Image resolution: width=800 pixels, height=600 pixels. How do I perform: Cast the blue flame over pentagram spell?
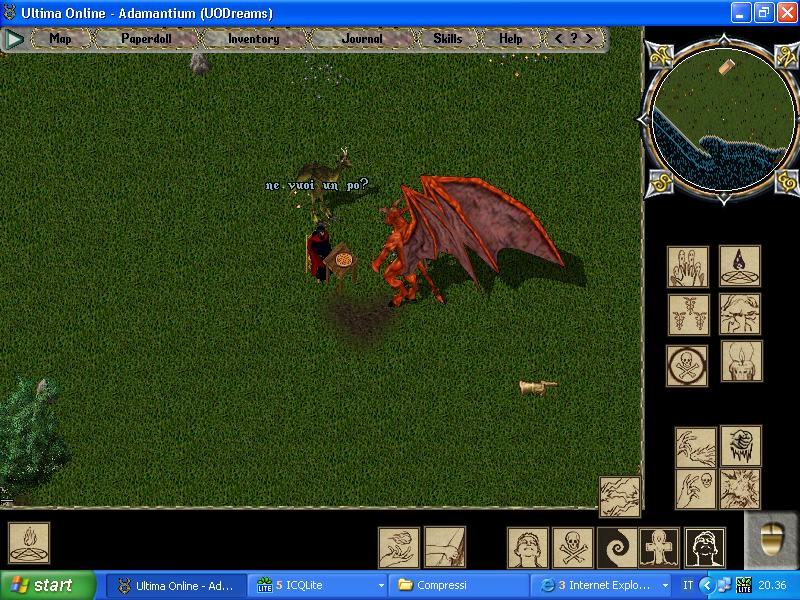[740, 266]
